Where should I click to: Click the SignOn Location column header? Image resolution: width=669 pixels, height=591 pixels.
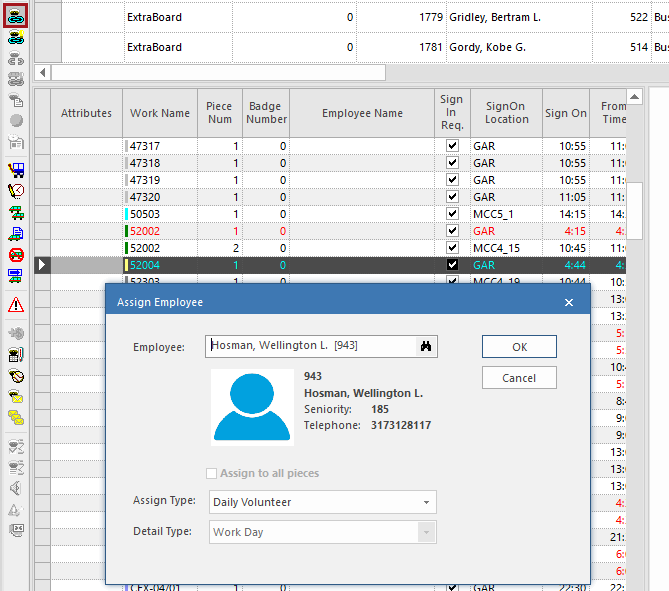[506, 113]
